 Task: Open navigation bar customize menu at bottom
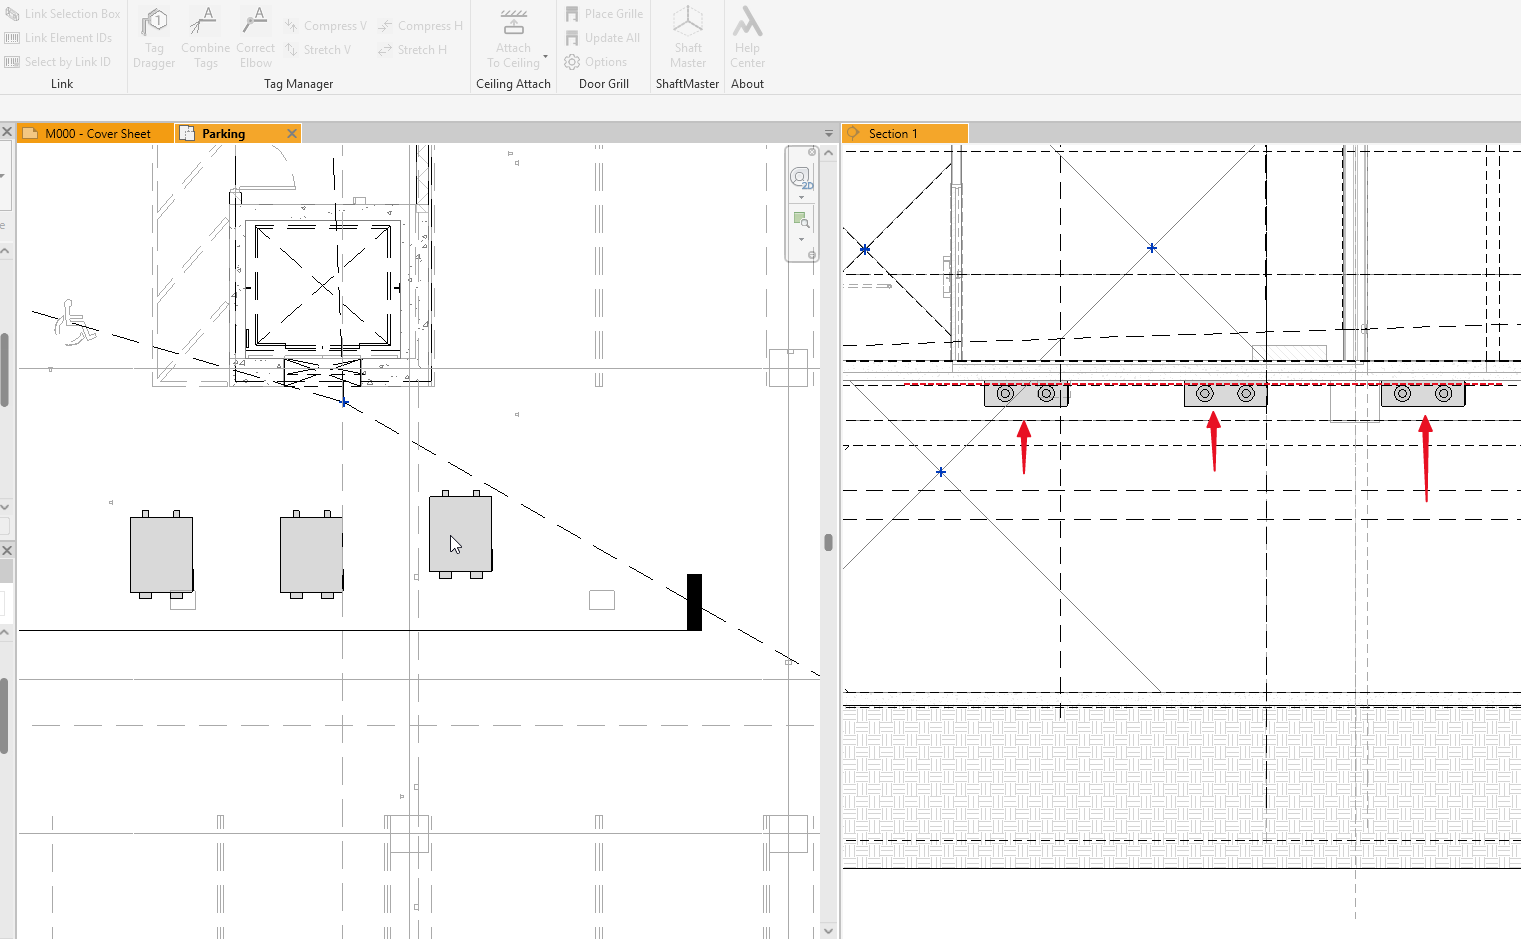click(812, 255)
